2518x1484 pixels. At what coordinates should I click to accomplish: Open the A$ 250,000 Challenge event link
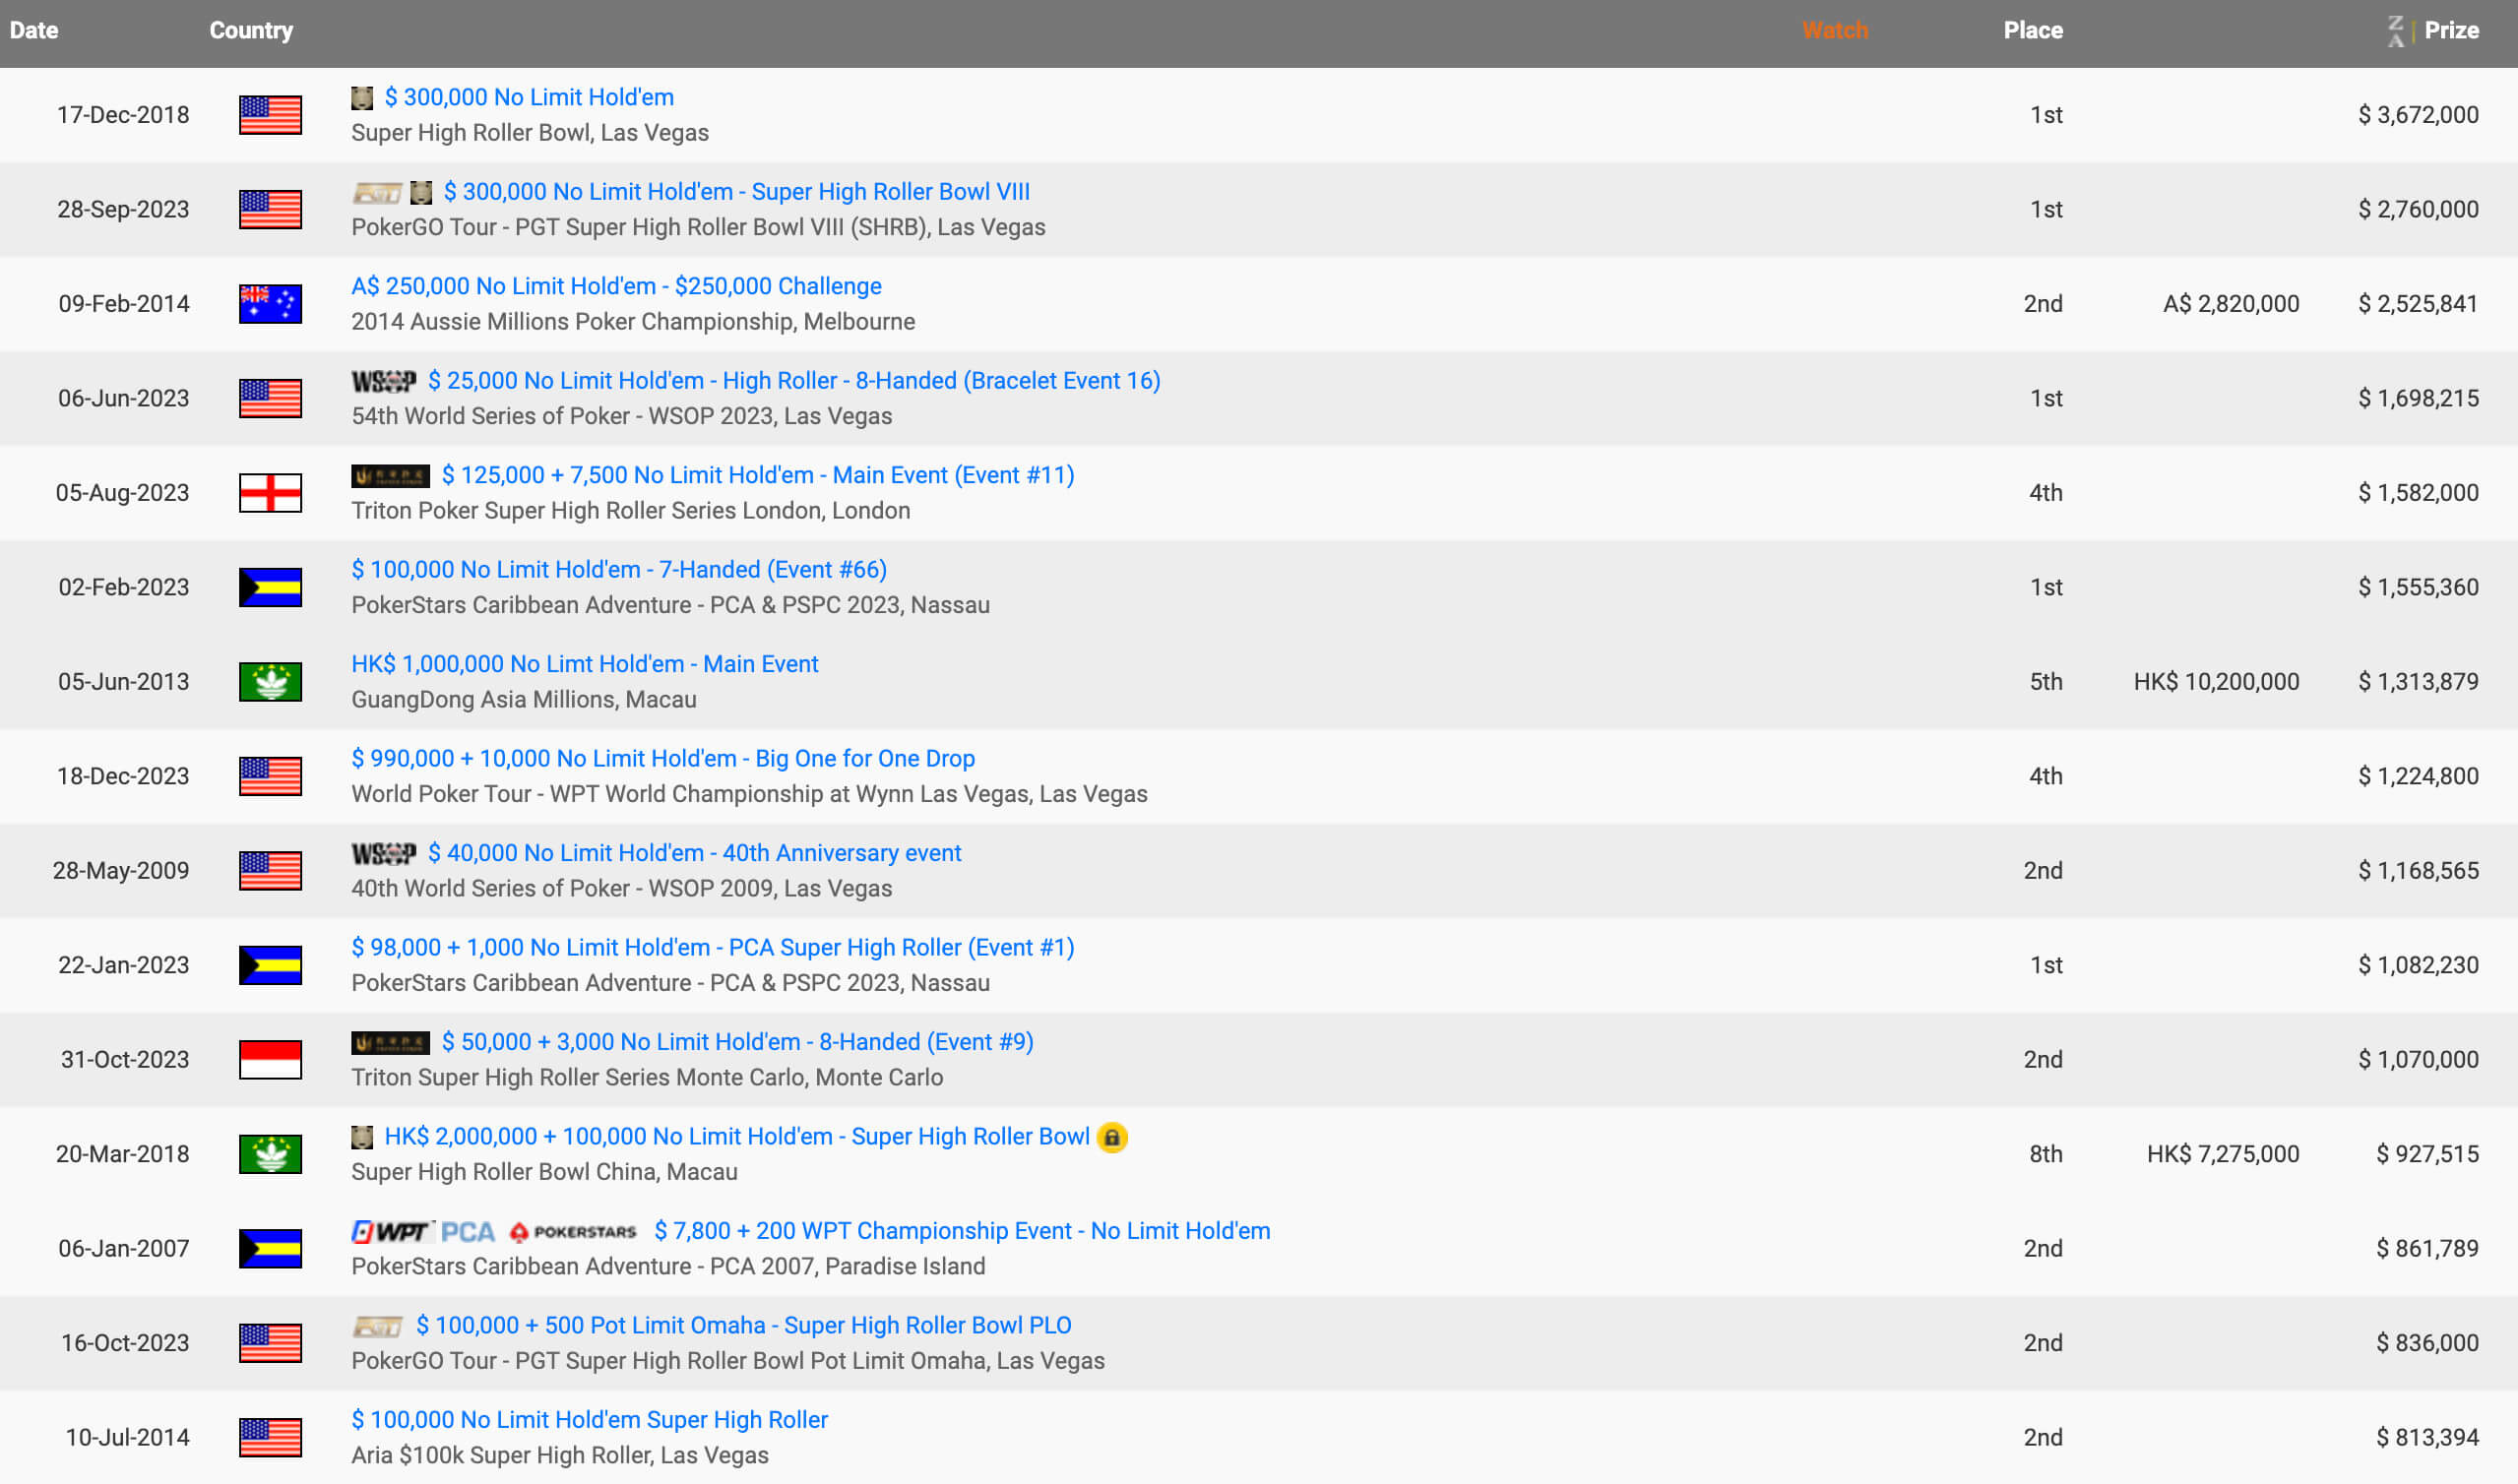coord(616,287)
